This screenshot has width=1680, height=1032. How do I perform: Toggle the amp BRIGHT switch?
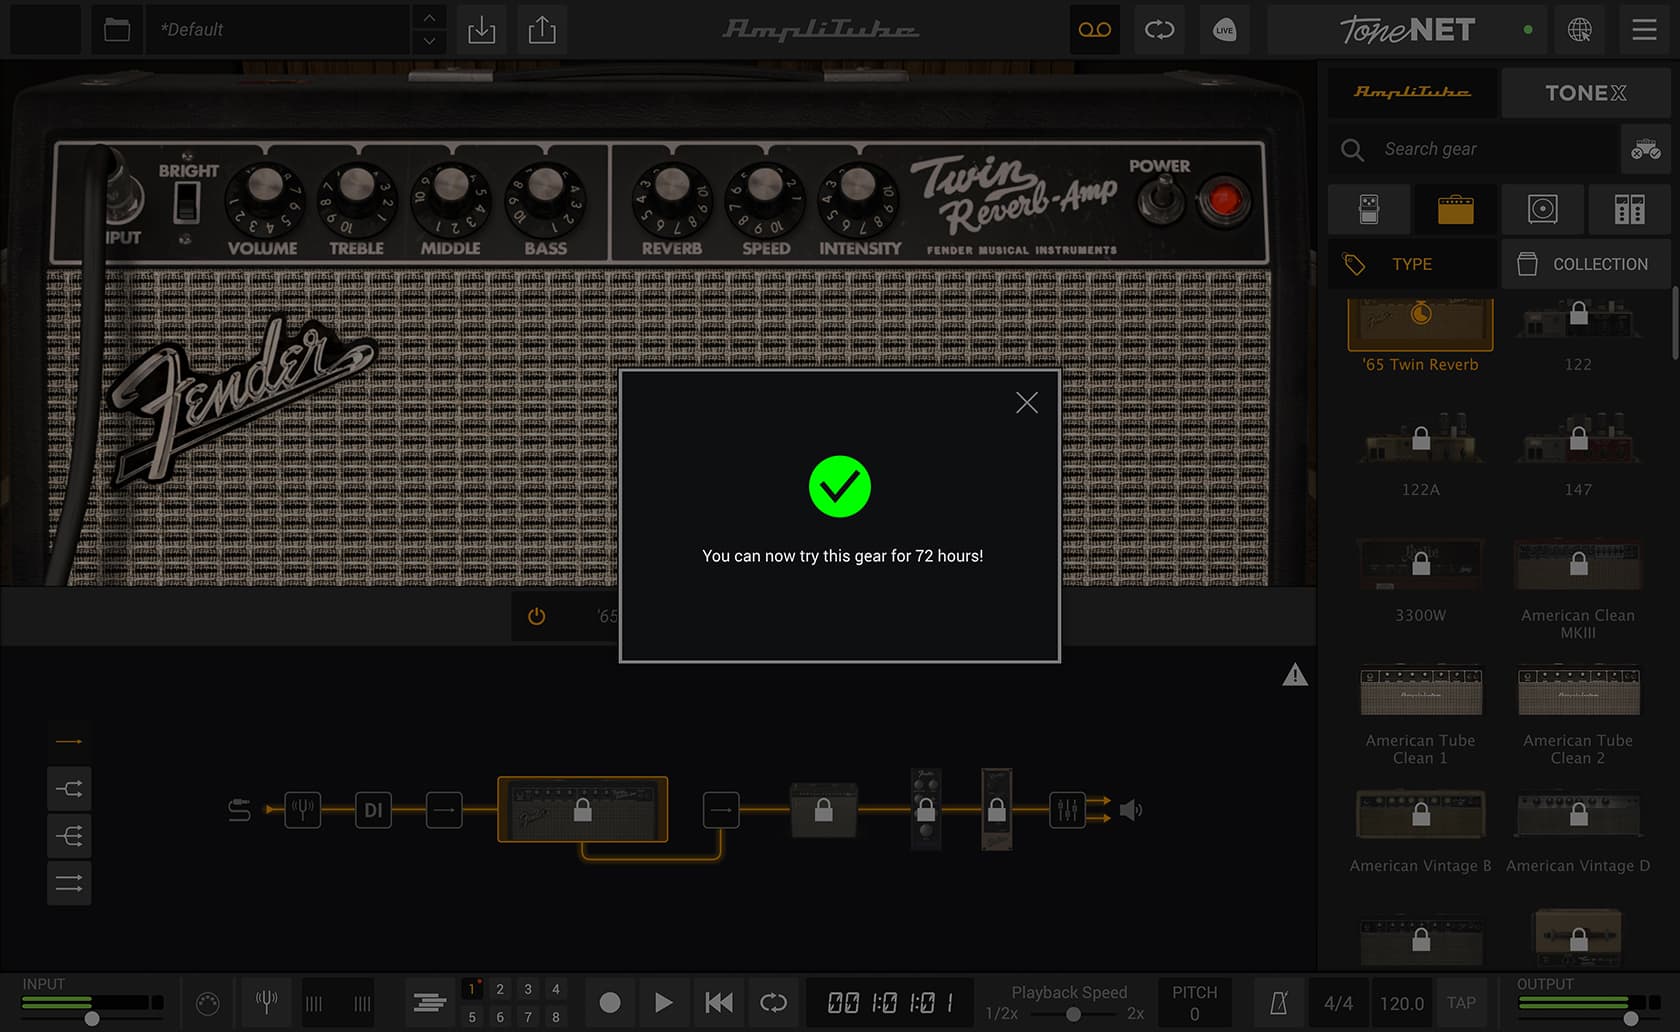tap(186, 204)
